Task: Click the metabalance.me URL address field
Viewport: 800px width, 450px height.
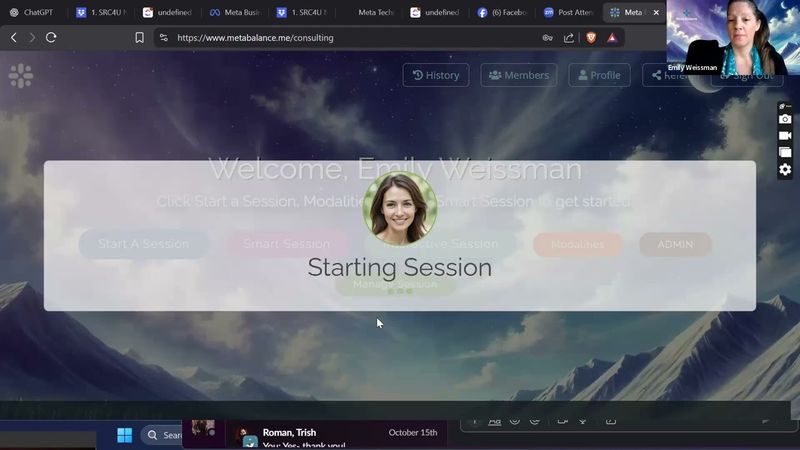Action: tap(350, 37)
